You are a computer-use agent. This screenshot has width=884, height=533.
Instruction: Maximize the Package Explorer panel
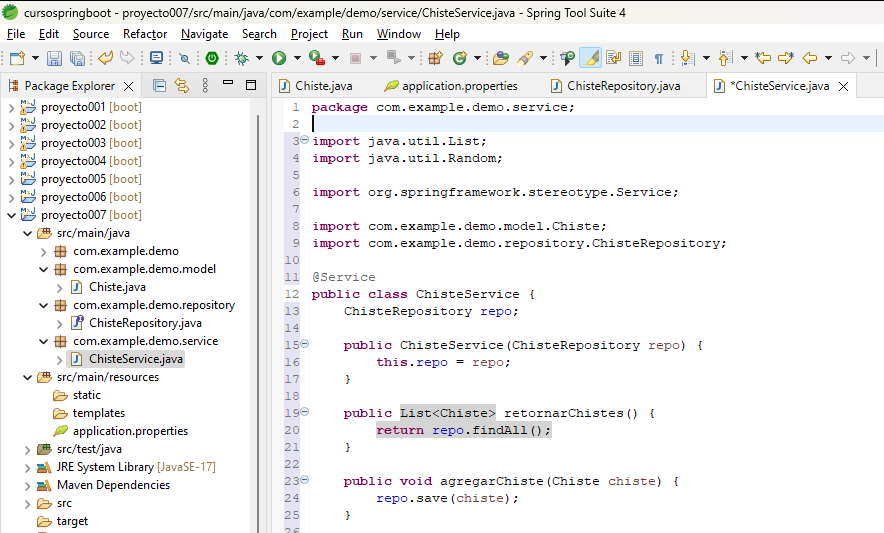click(251, 85)
